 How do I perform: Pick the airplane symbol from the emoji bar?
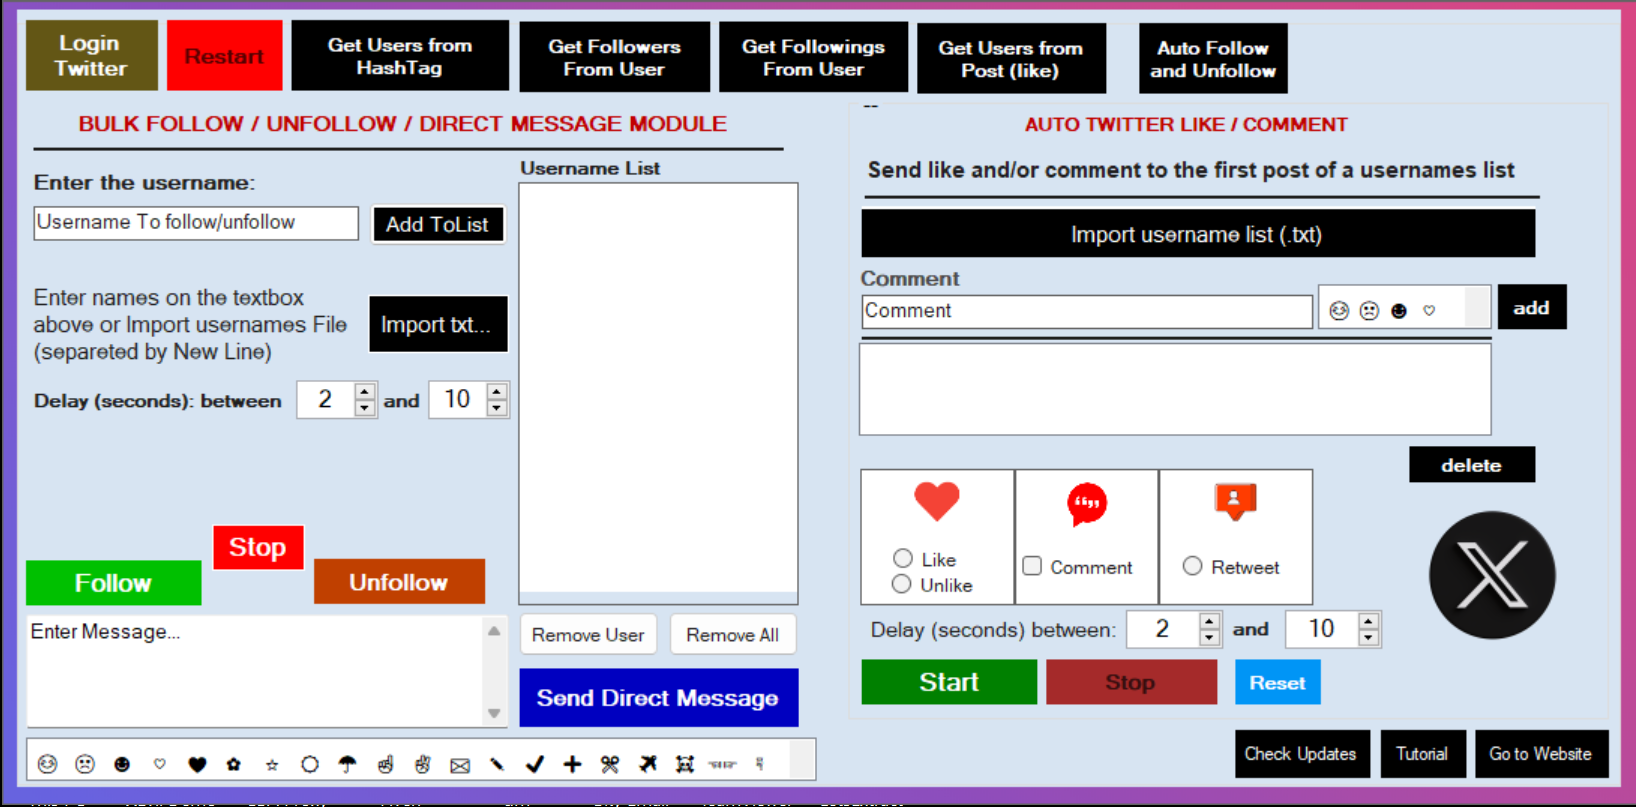[648, 765]
